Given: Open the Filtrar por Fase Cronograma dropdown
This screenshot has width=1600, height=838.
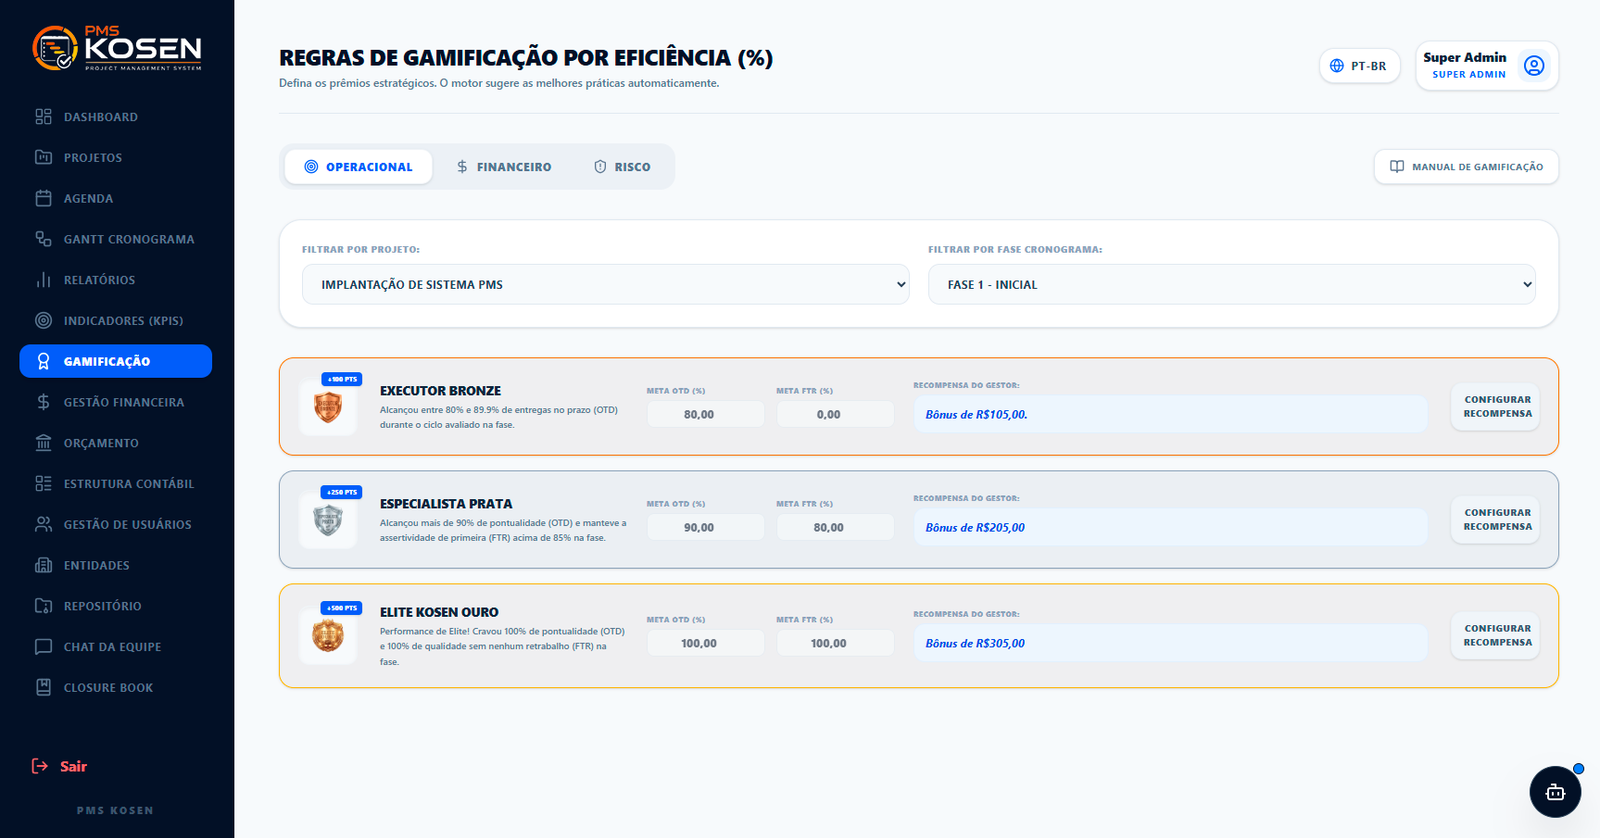Looking at the screenshot, I should 1231,284.
